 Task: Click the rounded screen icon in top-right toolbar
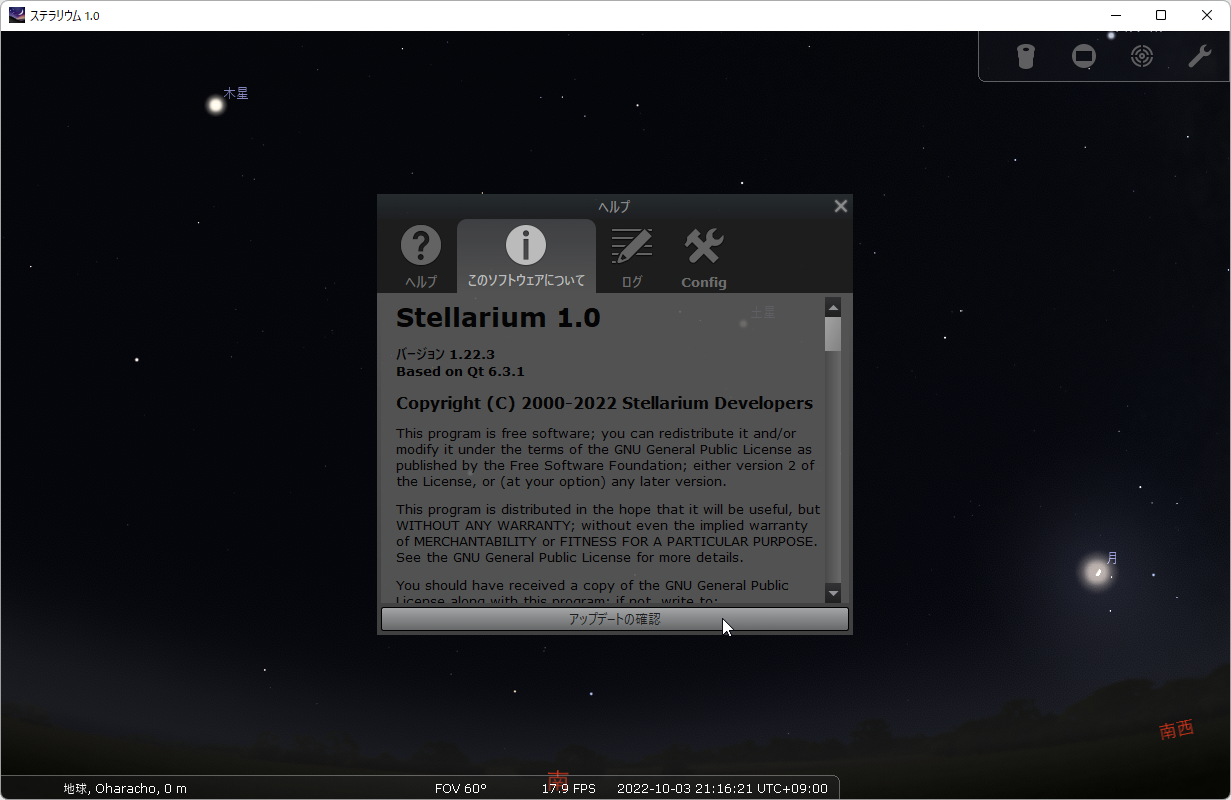(1084, 56)
